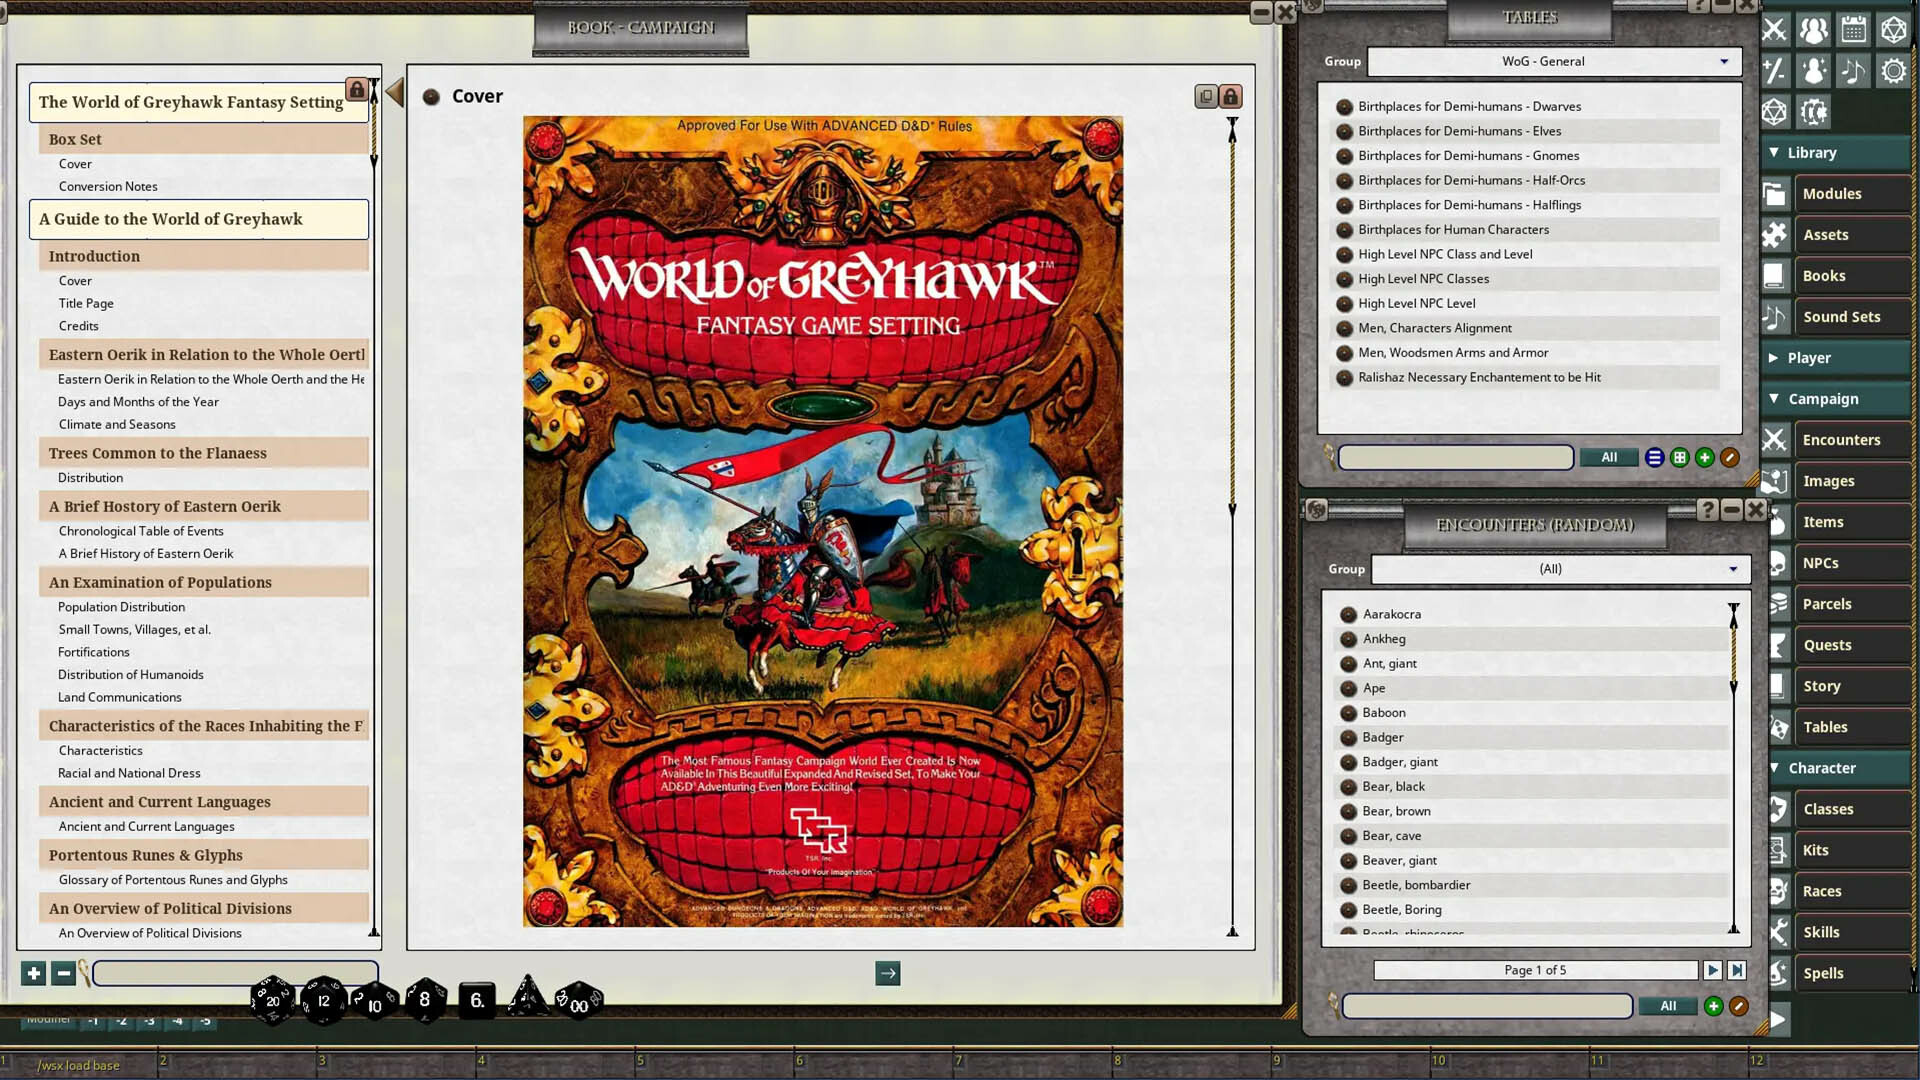The height and width of the screenshot is (1080, 1920).
Task: Toggle the All filter in the Encounters panel
Action: (1667, 1006)
